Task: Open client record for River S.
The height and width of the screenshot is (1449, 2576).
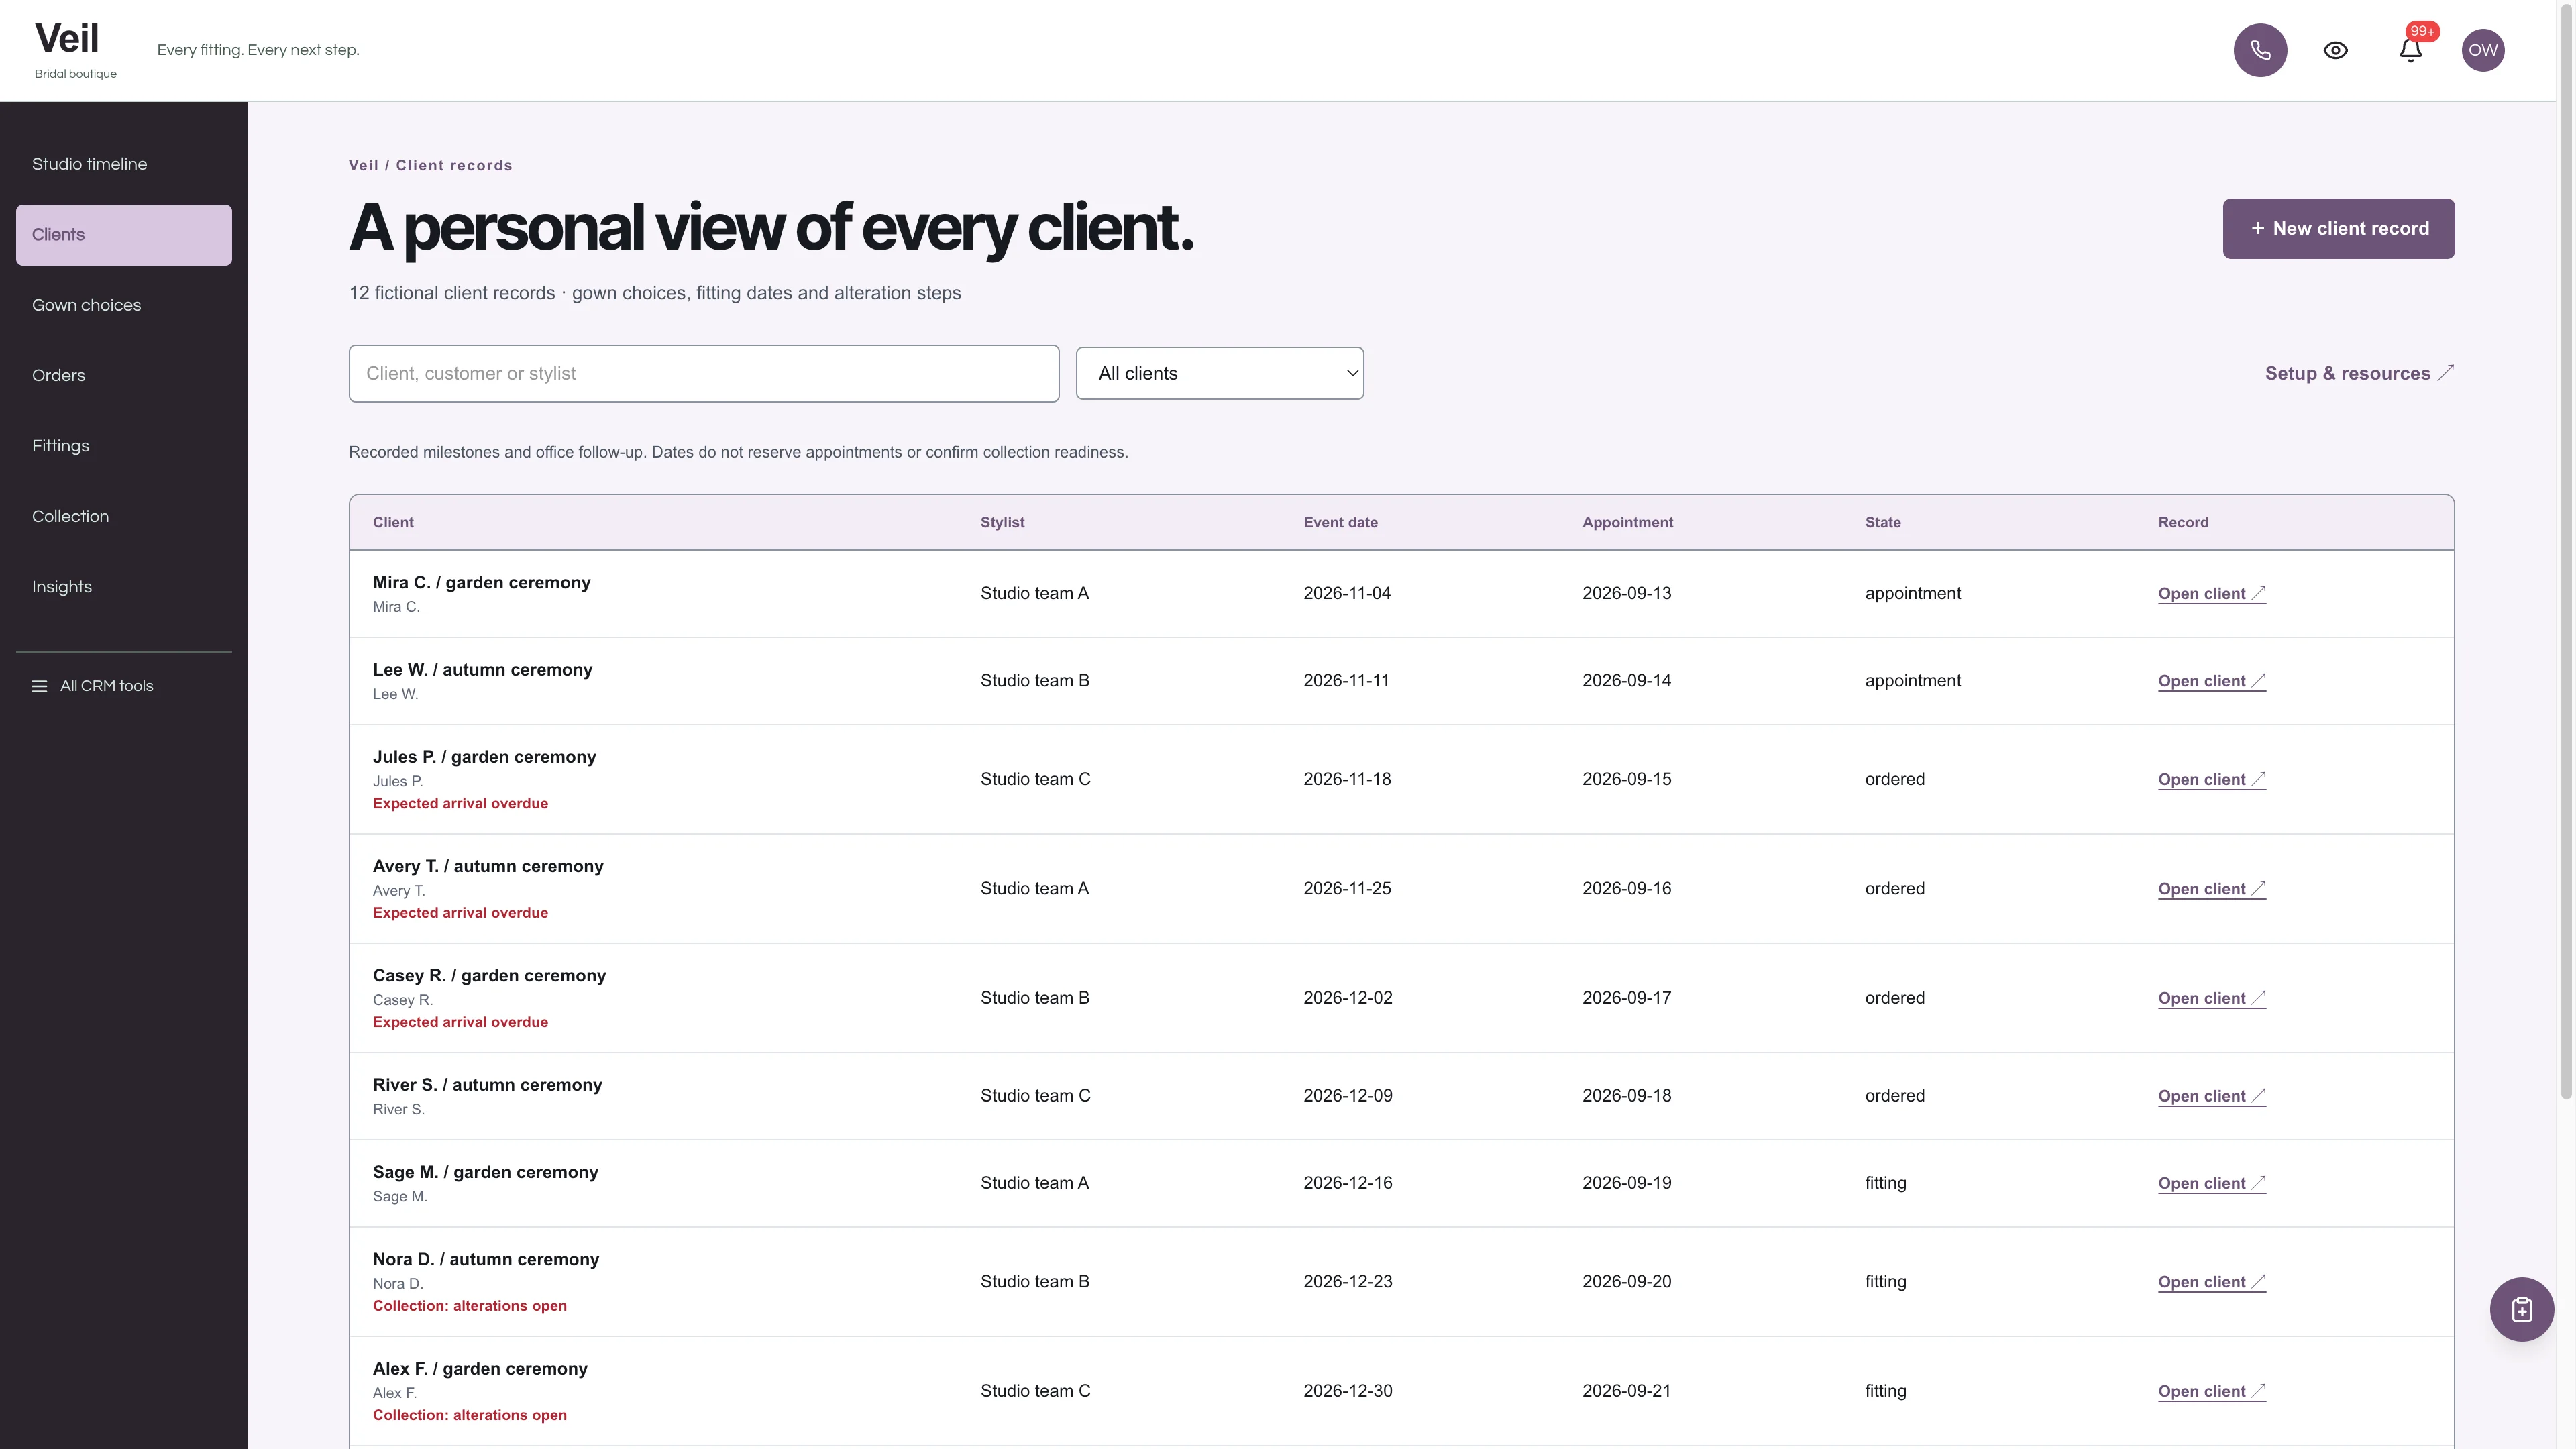Action: click(x=2211, y=1096)
